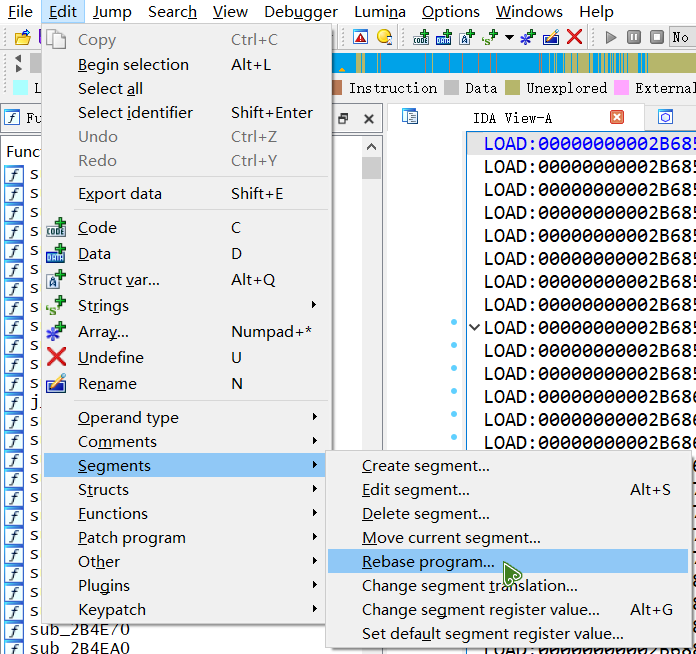Click the toolbar Array asterisk icon
This screenshot has height=654, width=696.
tap(528, 37)
